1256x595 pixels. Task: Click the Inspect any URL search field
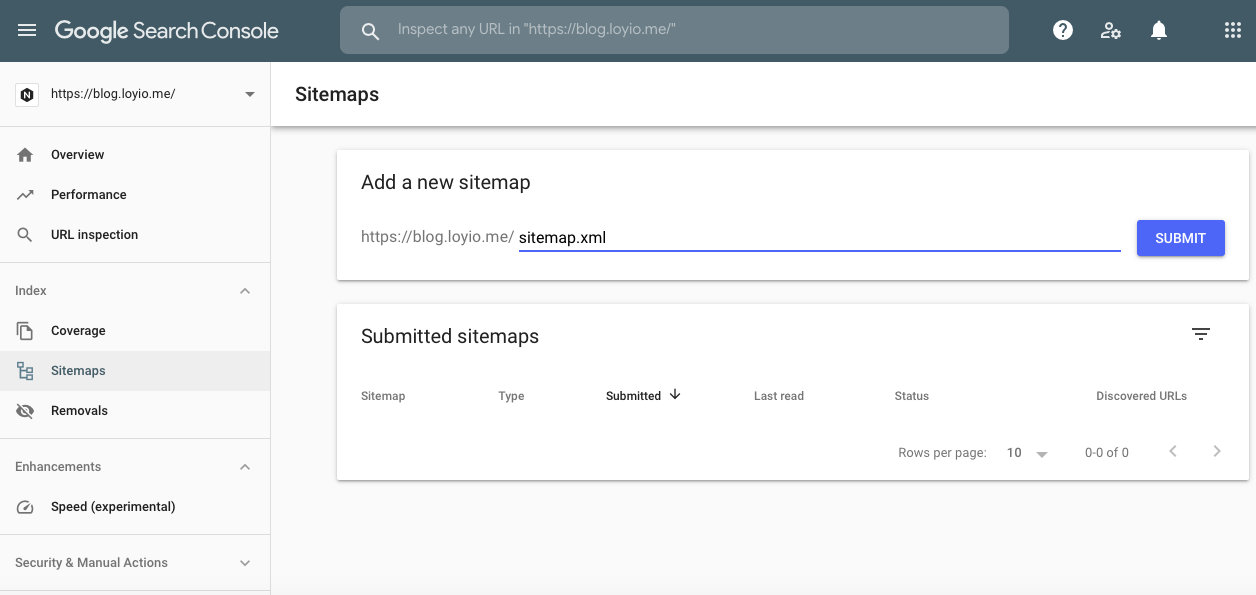pyautogui.click(x=674, y=30)
